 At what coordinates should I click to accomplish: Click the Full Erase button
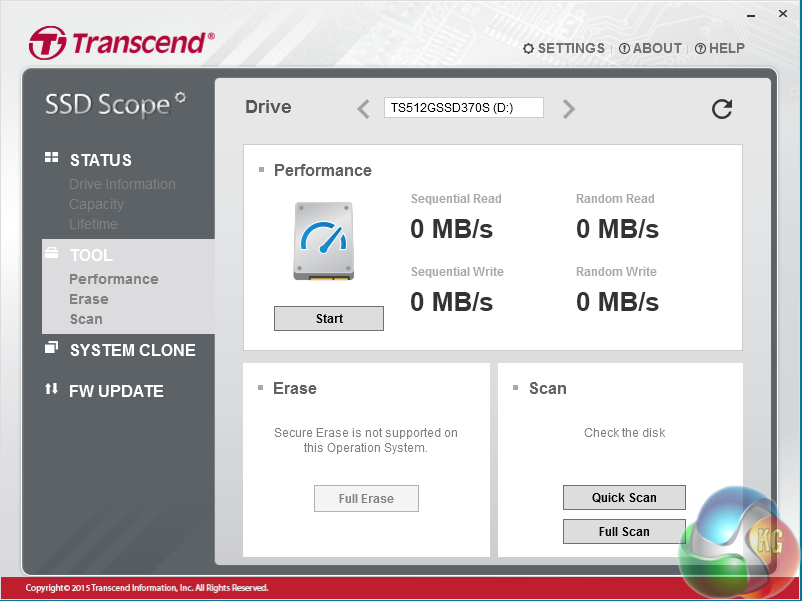tap(366, 499)
